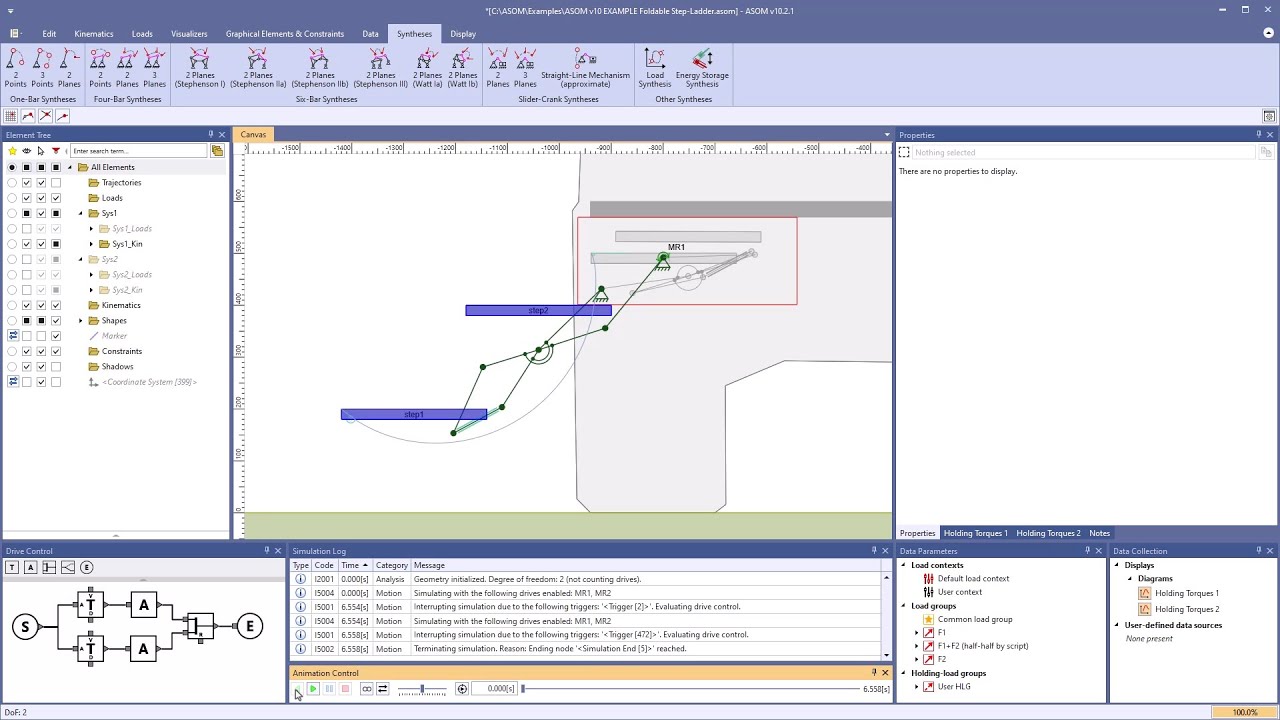
Task: Toggle back-and-forth animation mode icon
Action: tap(382, 689)
